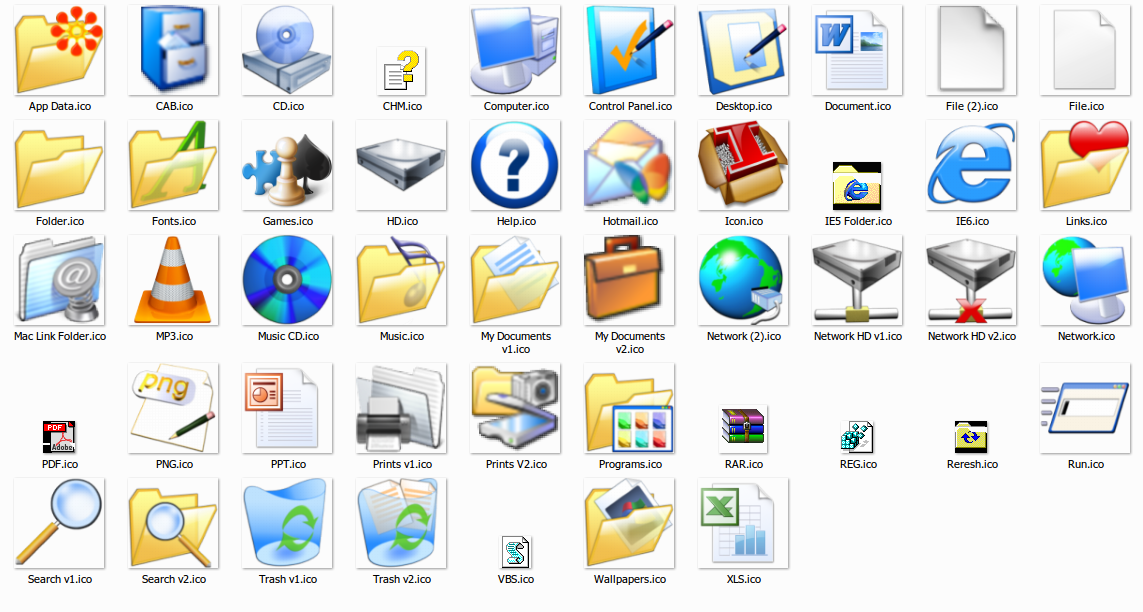The height and width of the screenshot is (612, 1143).
Task: Select the Desktop.ico icon
Action: 744,50
